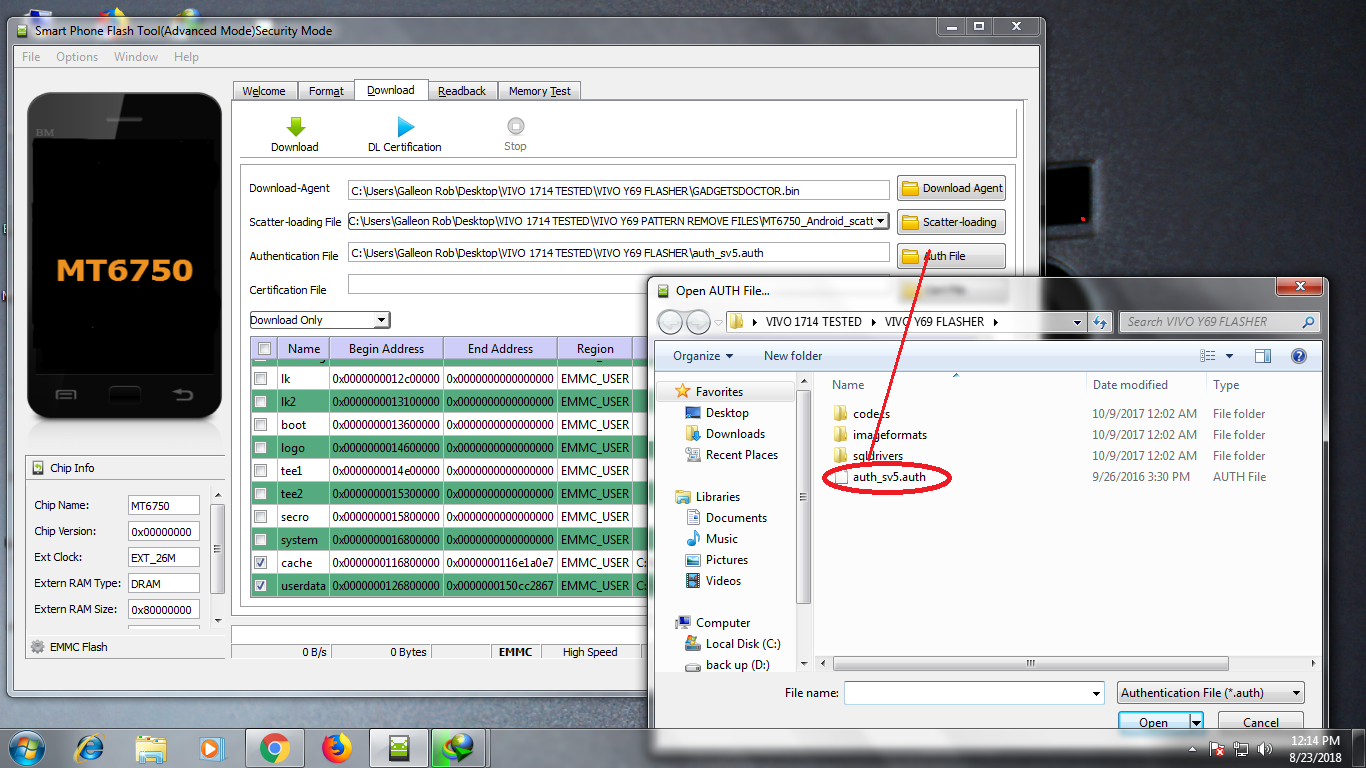
Task: Select Pictures library
Action: (726, 560)
